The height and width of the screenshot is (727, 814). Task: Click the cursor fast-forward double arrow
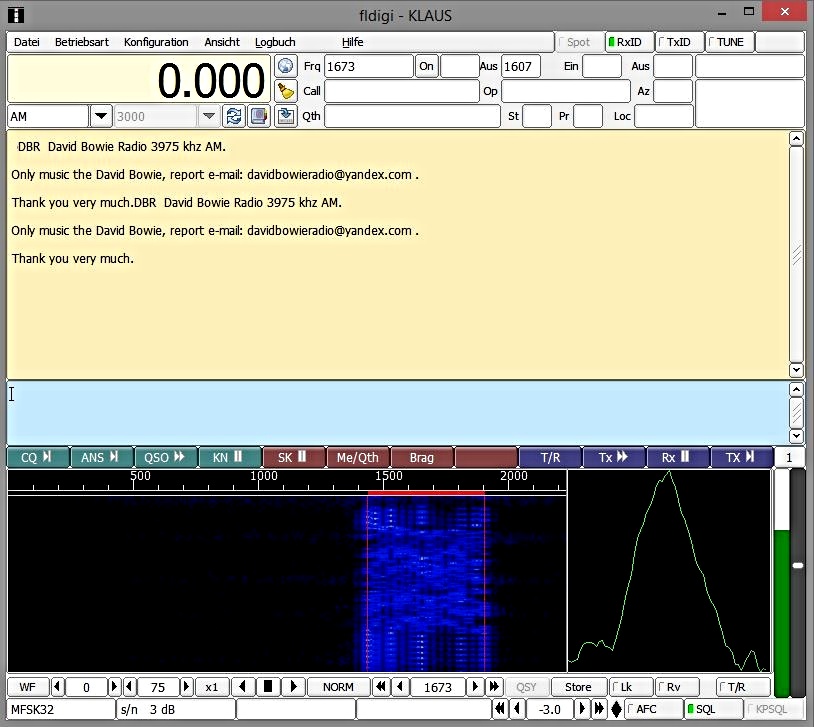click(x=494, y=686)
